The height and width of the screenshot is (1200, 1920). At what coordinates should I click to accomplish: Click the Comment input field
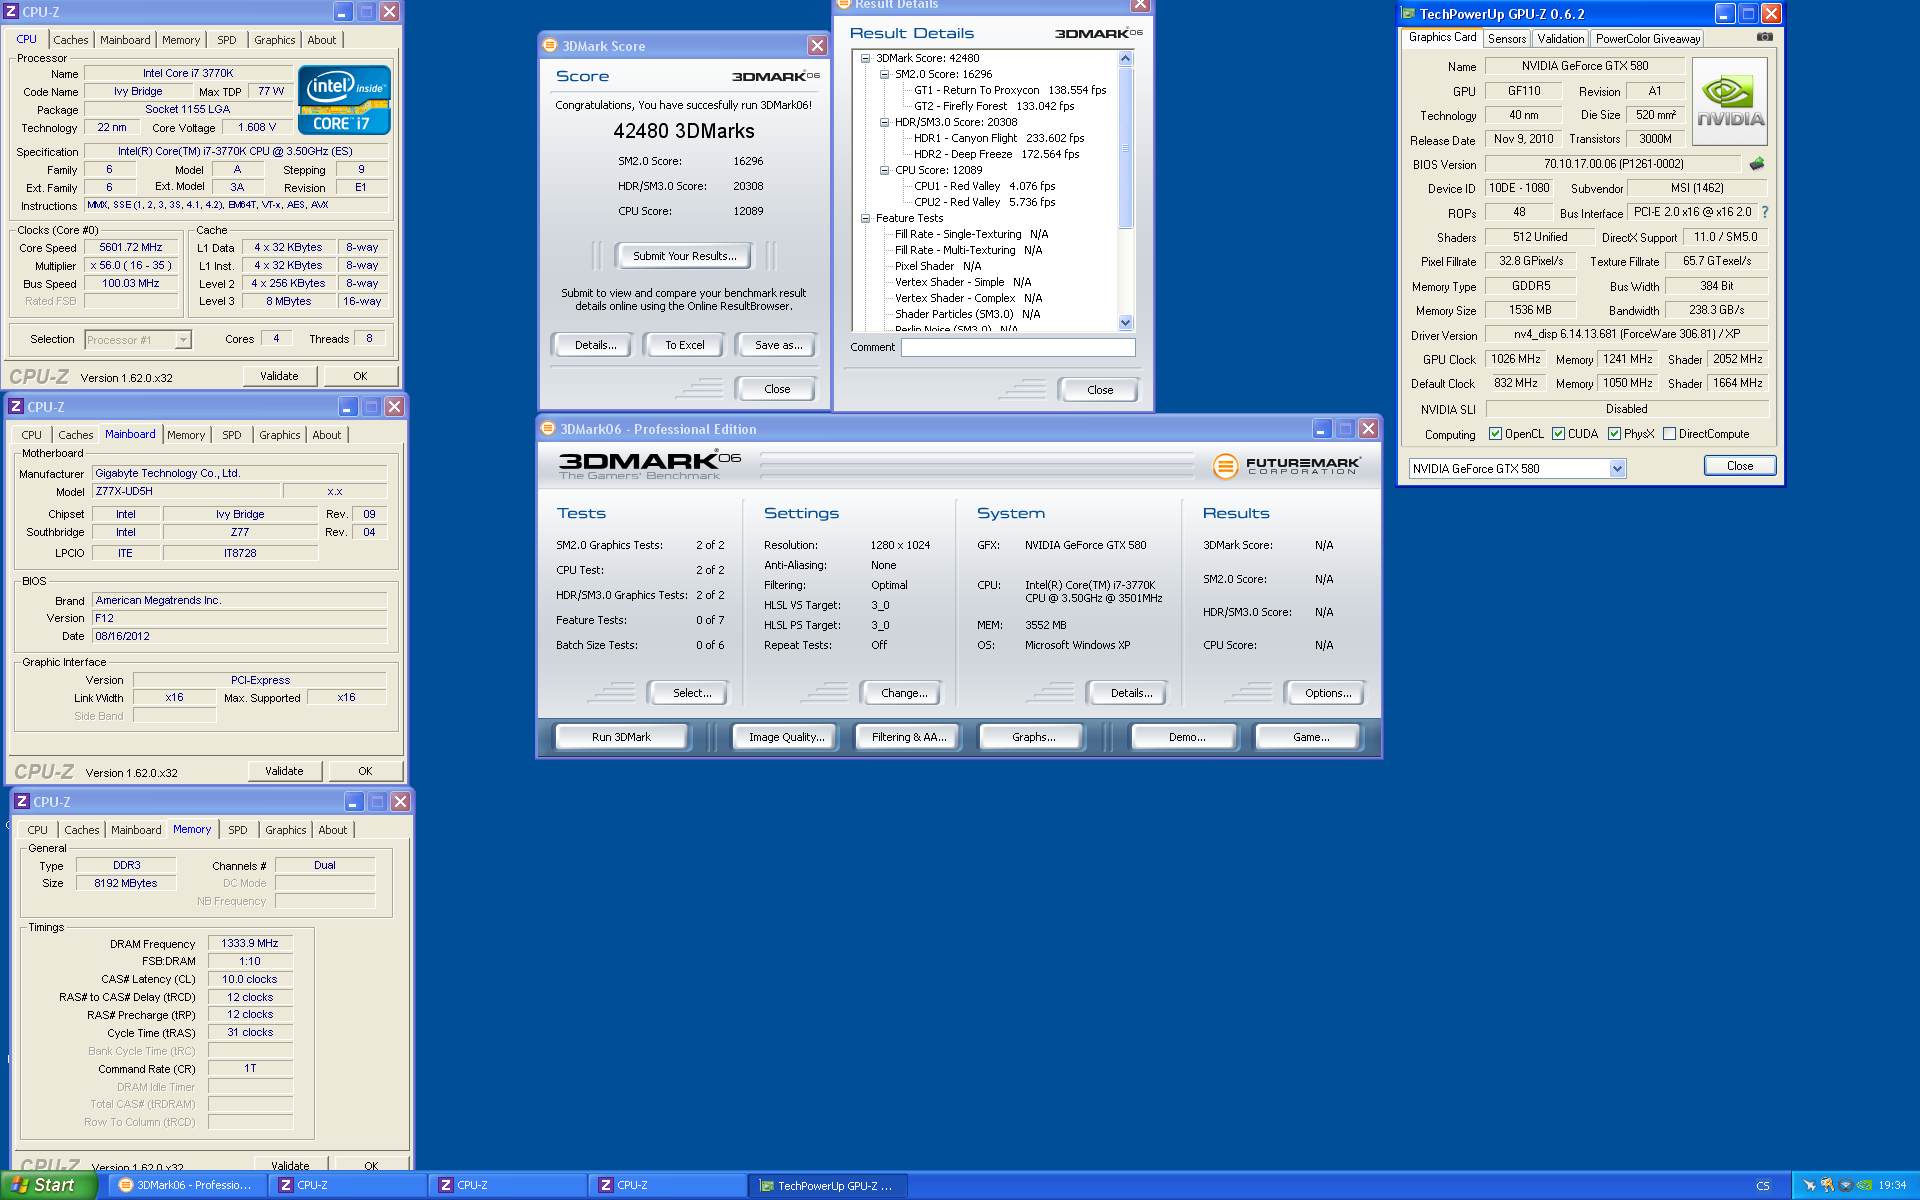1018,347
